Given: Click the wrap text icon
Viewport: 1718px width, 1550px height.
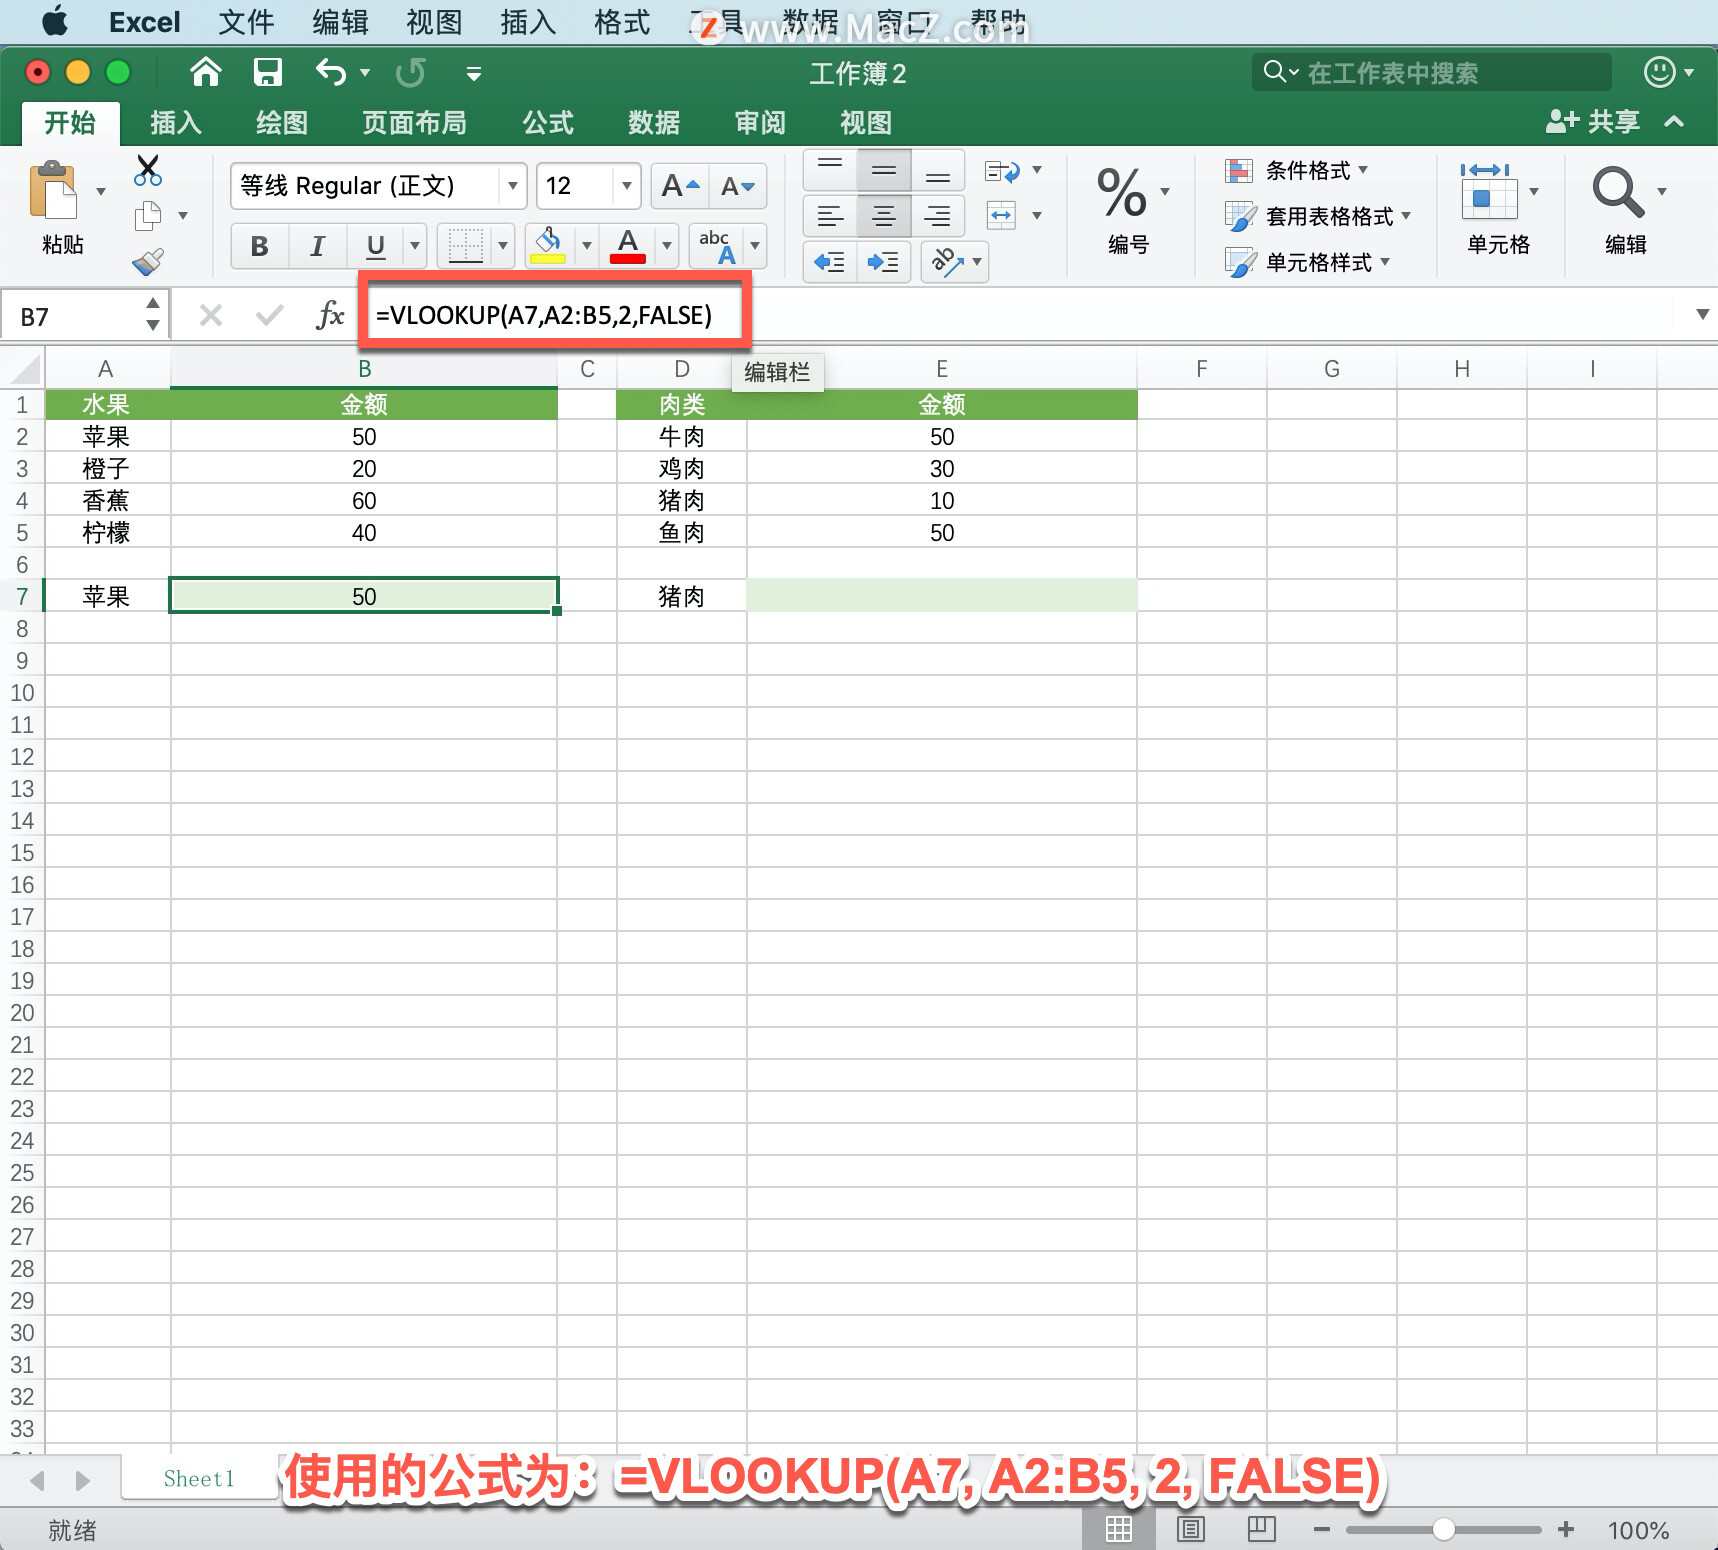Looking at the screenshot, I should tap(1002, 171).
